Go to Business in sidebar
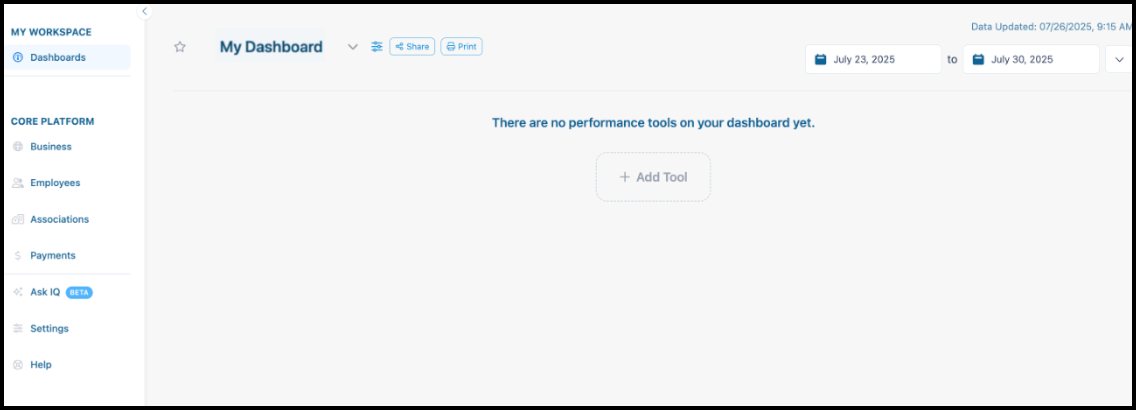The height and width of the screenshot is (410, 1136). click(50, 147)
